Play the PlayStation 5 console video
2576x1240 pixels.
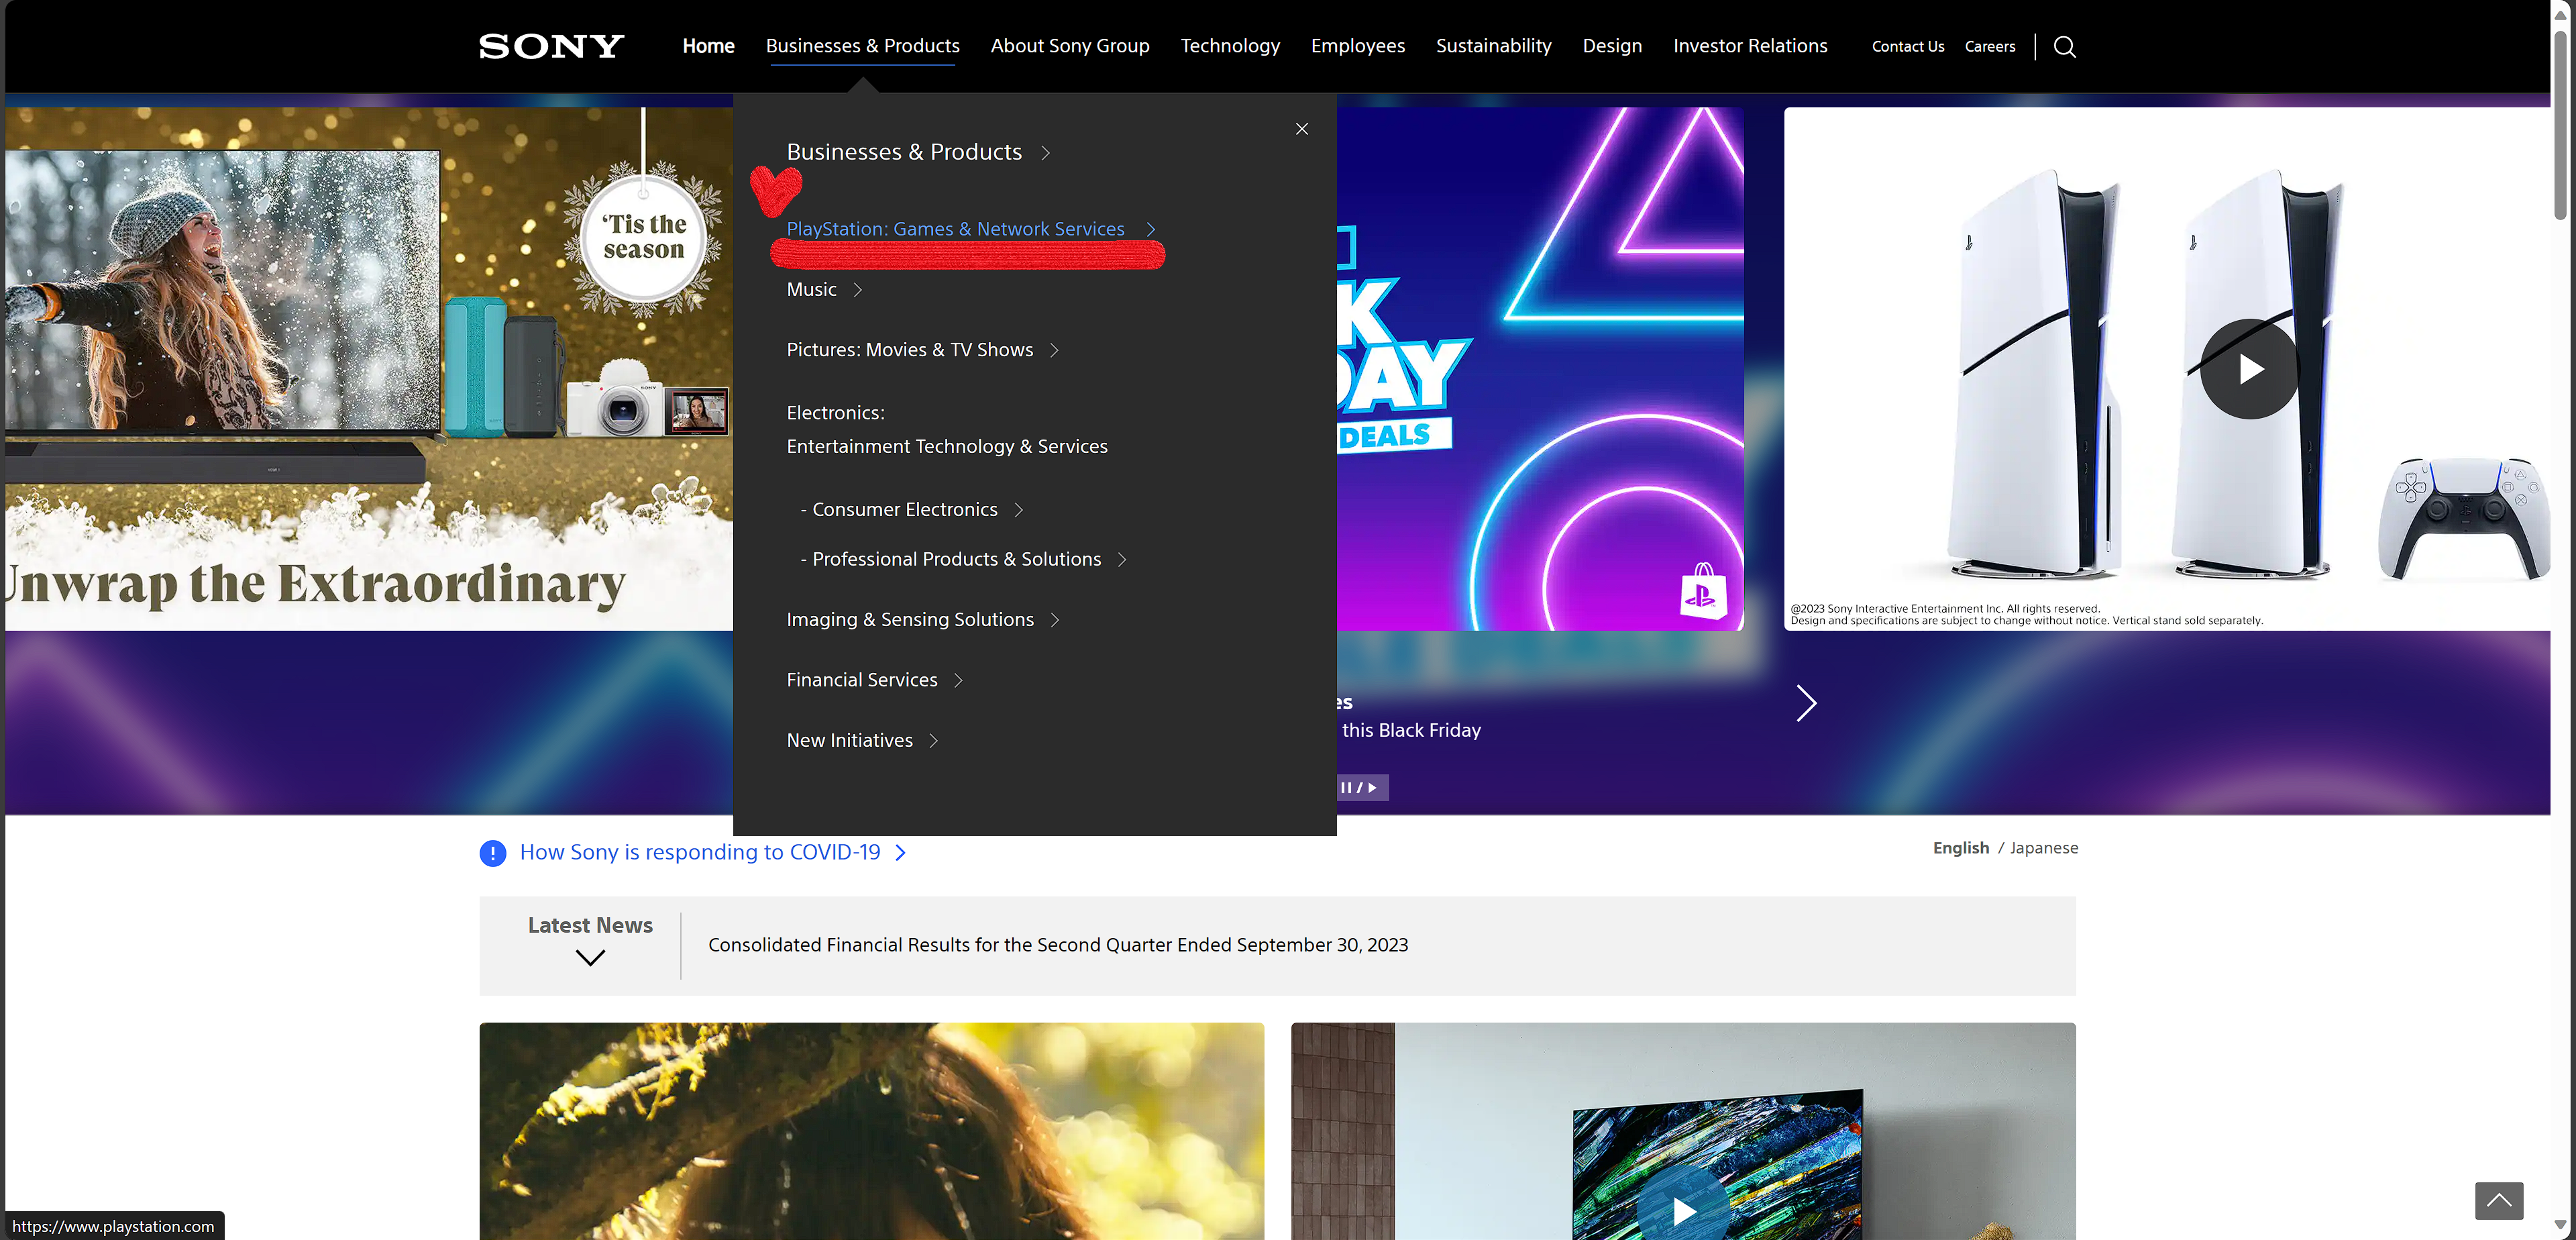2249,369
